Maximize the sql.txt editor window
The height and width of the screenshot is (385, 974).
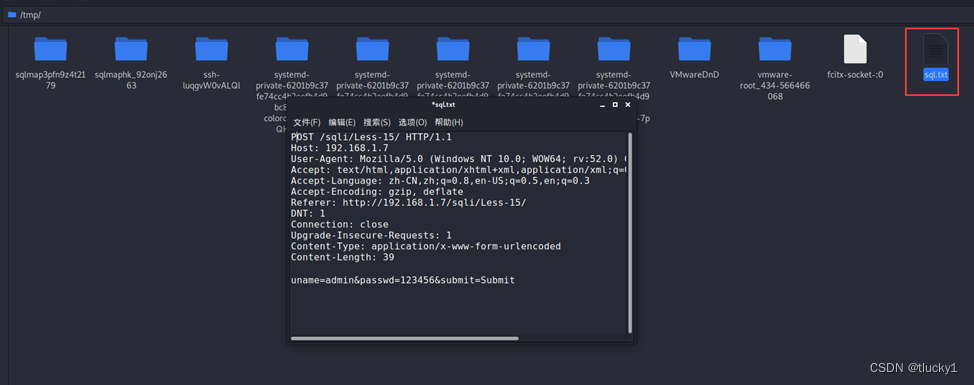click(x=615, y=105)
